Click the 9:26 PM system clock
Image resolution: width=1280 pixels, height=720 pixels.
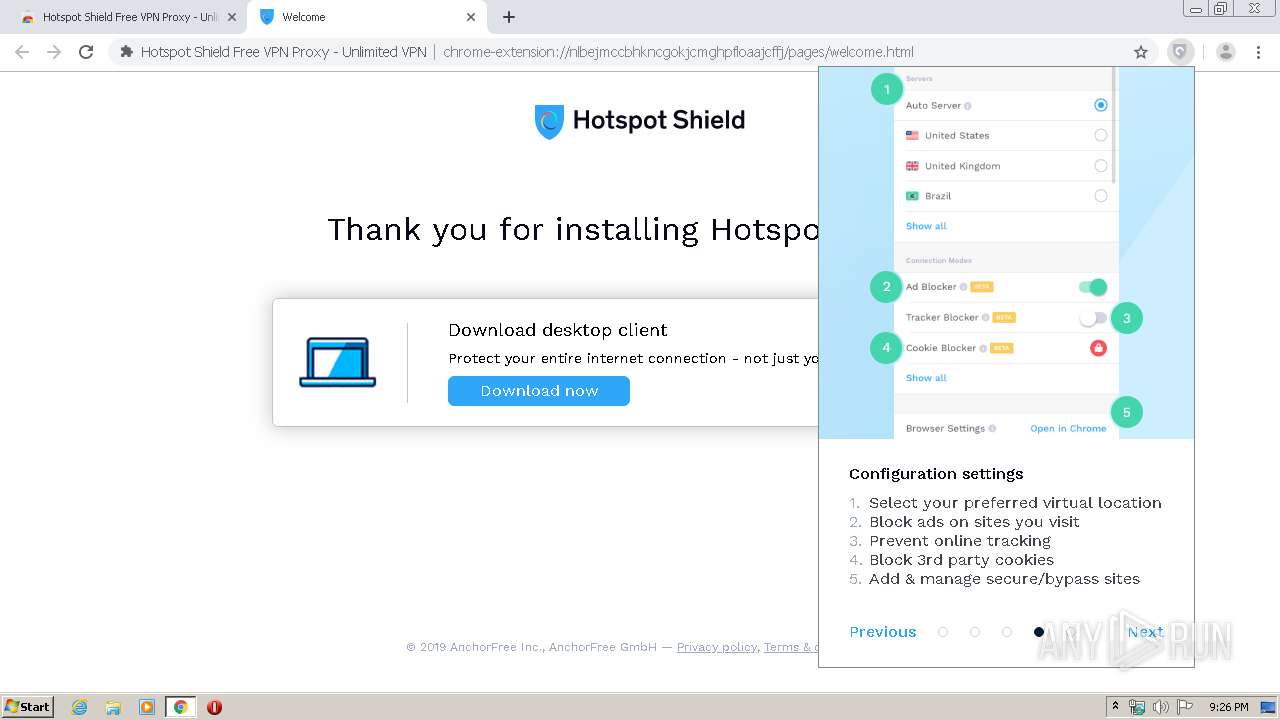[x=1228, y=707]
